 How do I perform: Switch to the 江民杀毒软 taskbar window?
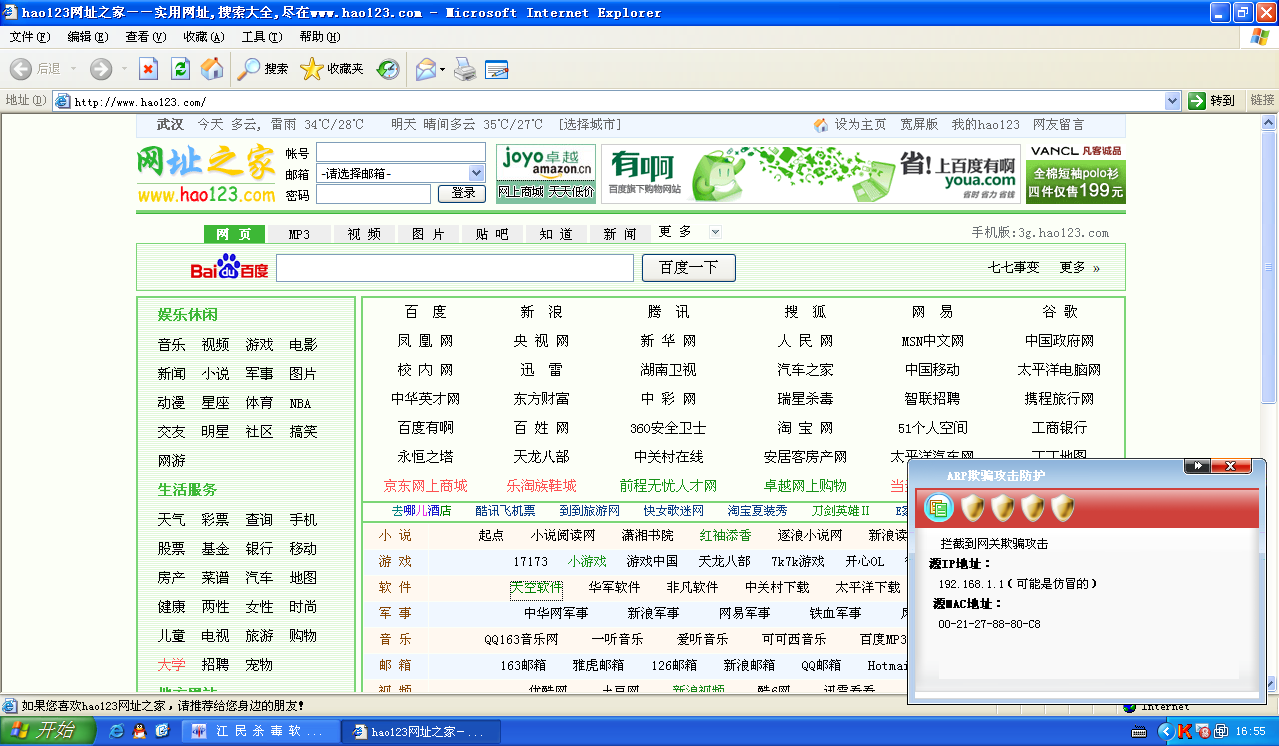click(259, 732)
